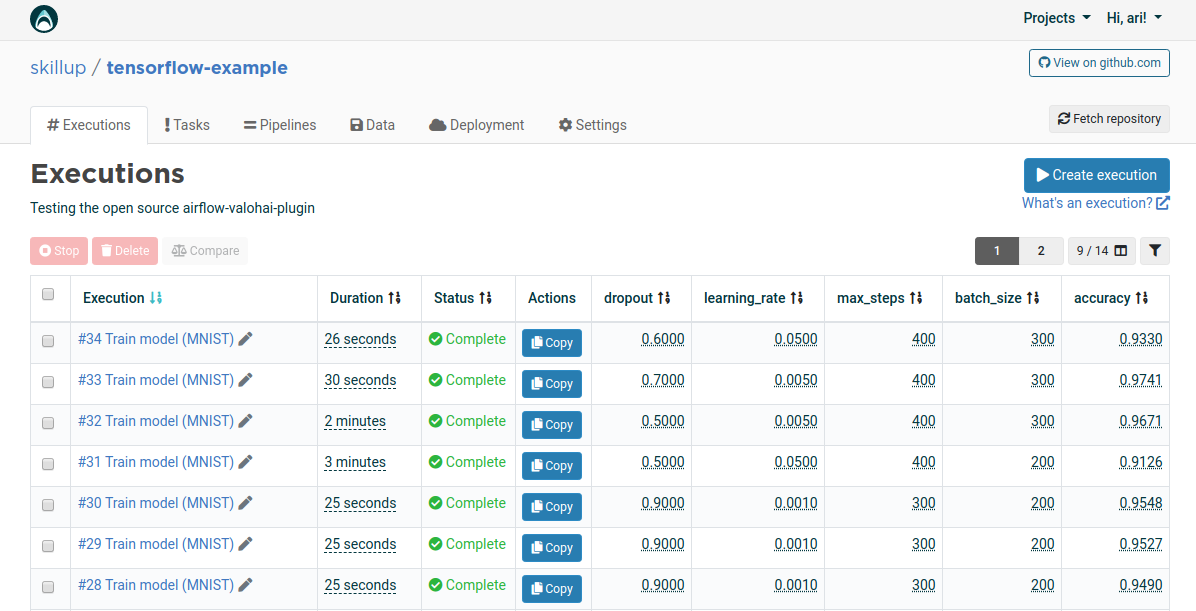The height and width of the screenshot is (611, 1196).
Task: Click accuracy value 0.9741
Action: (1141, 380)
